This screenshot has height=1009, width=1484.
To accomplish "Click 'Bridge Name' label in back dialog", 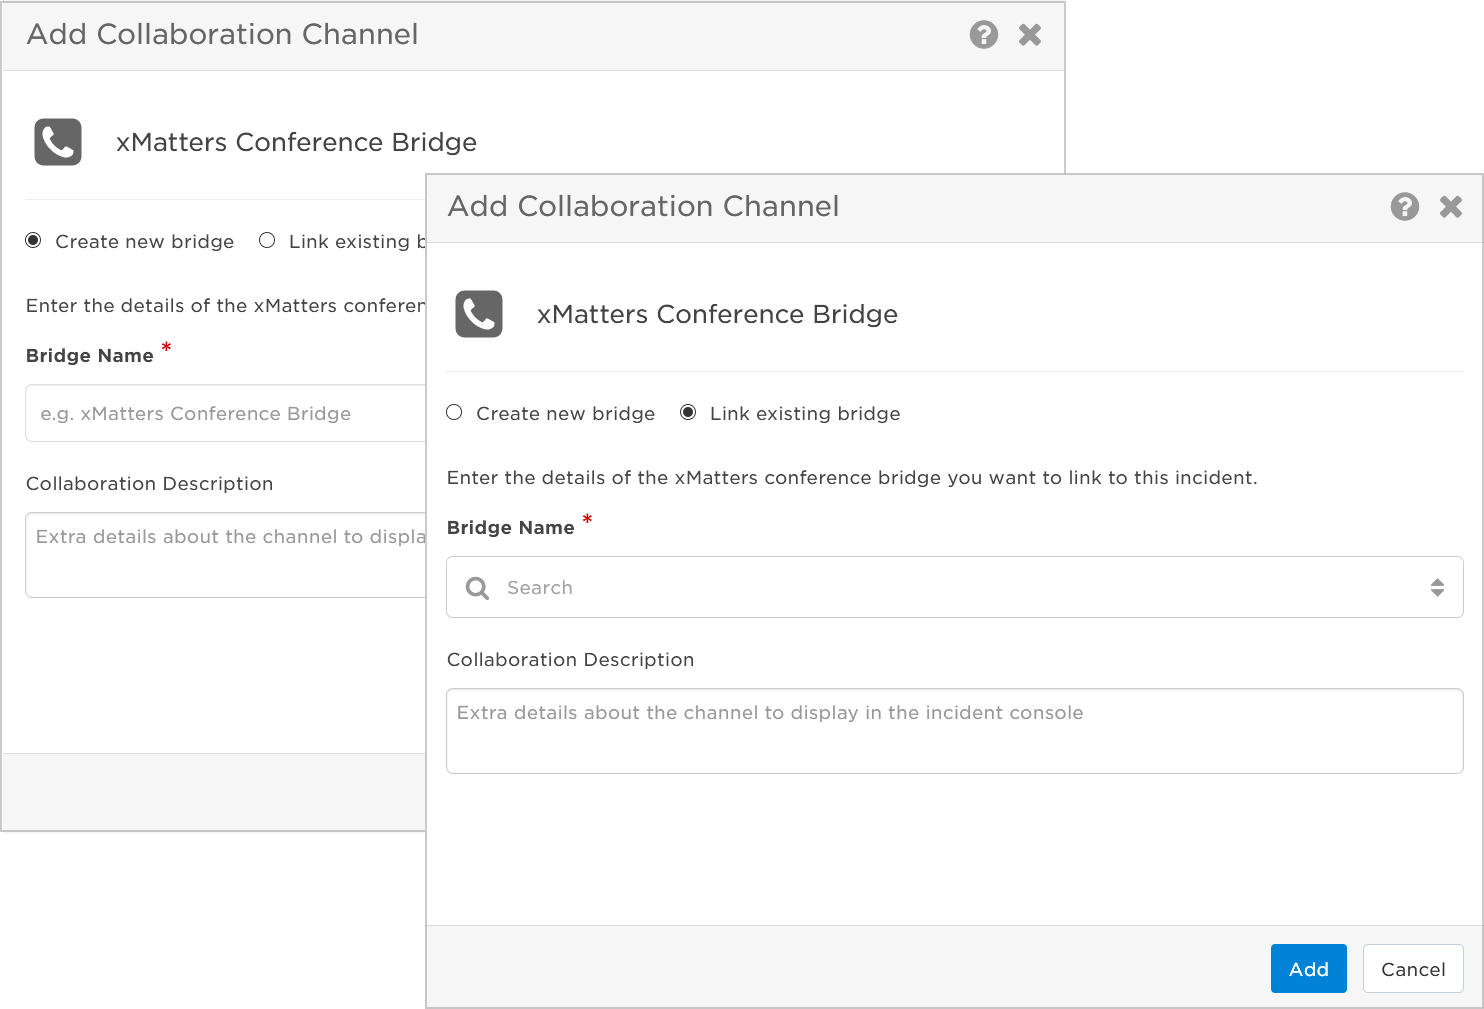I will [90, 356].
